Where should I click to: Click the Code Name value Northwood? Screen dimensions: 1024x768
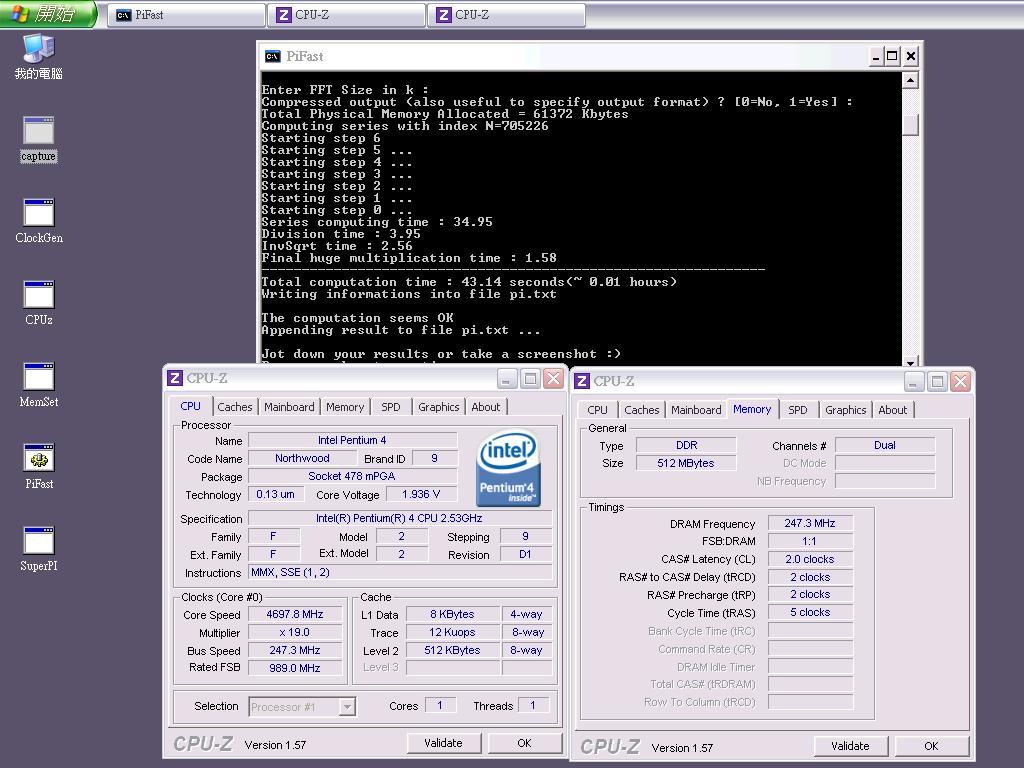pyautogui.click(x=302, y=458)
